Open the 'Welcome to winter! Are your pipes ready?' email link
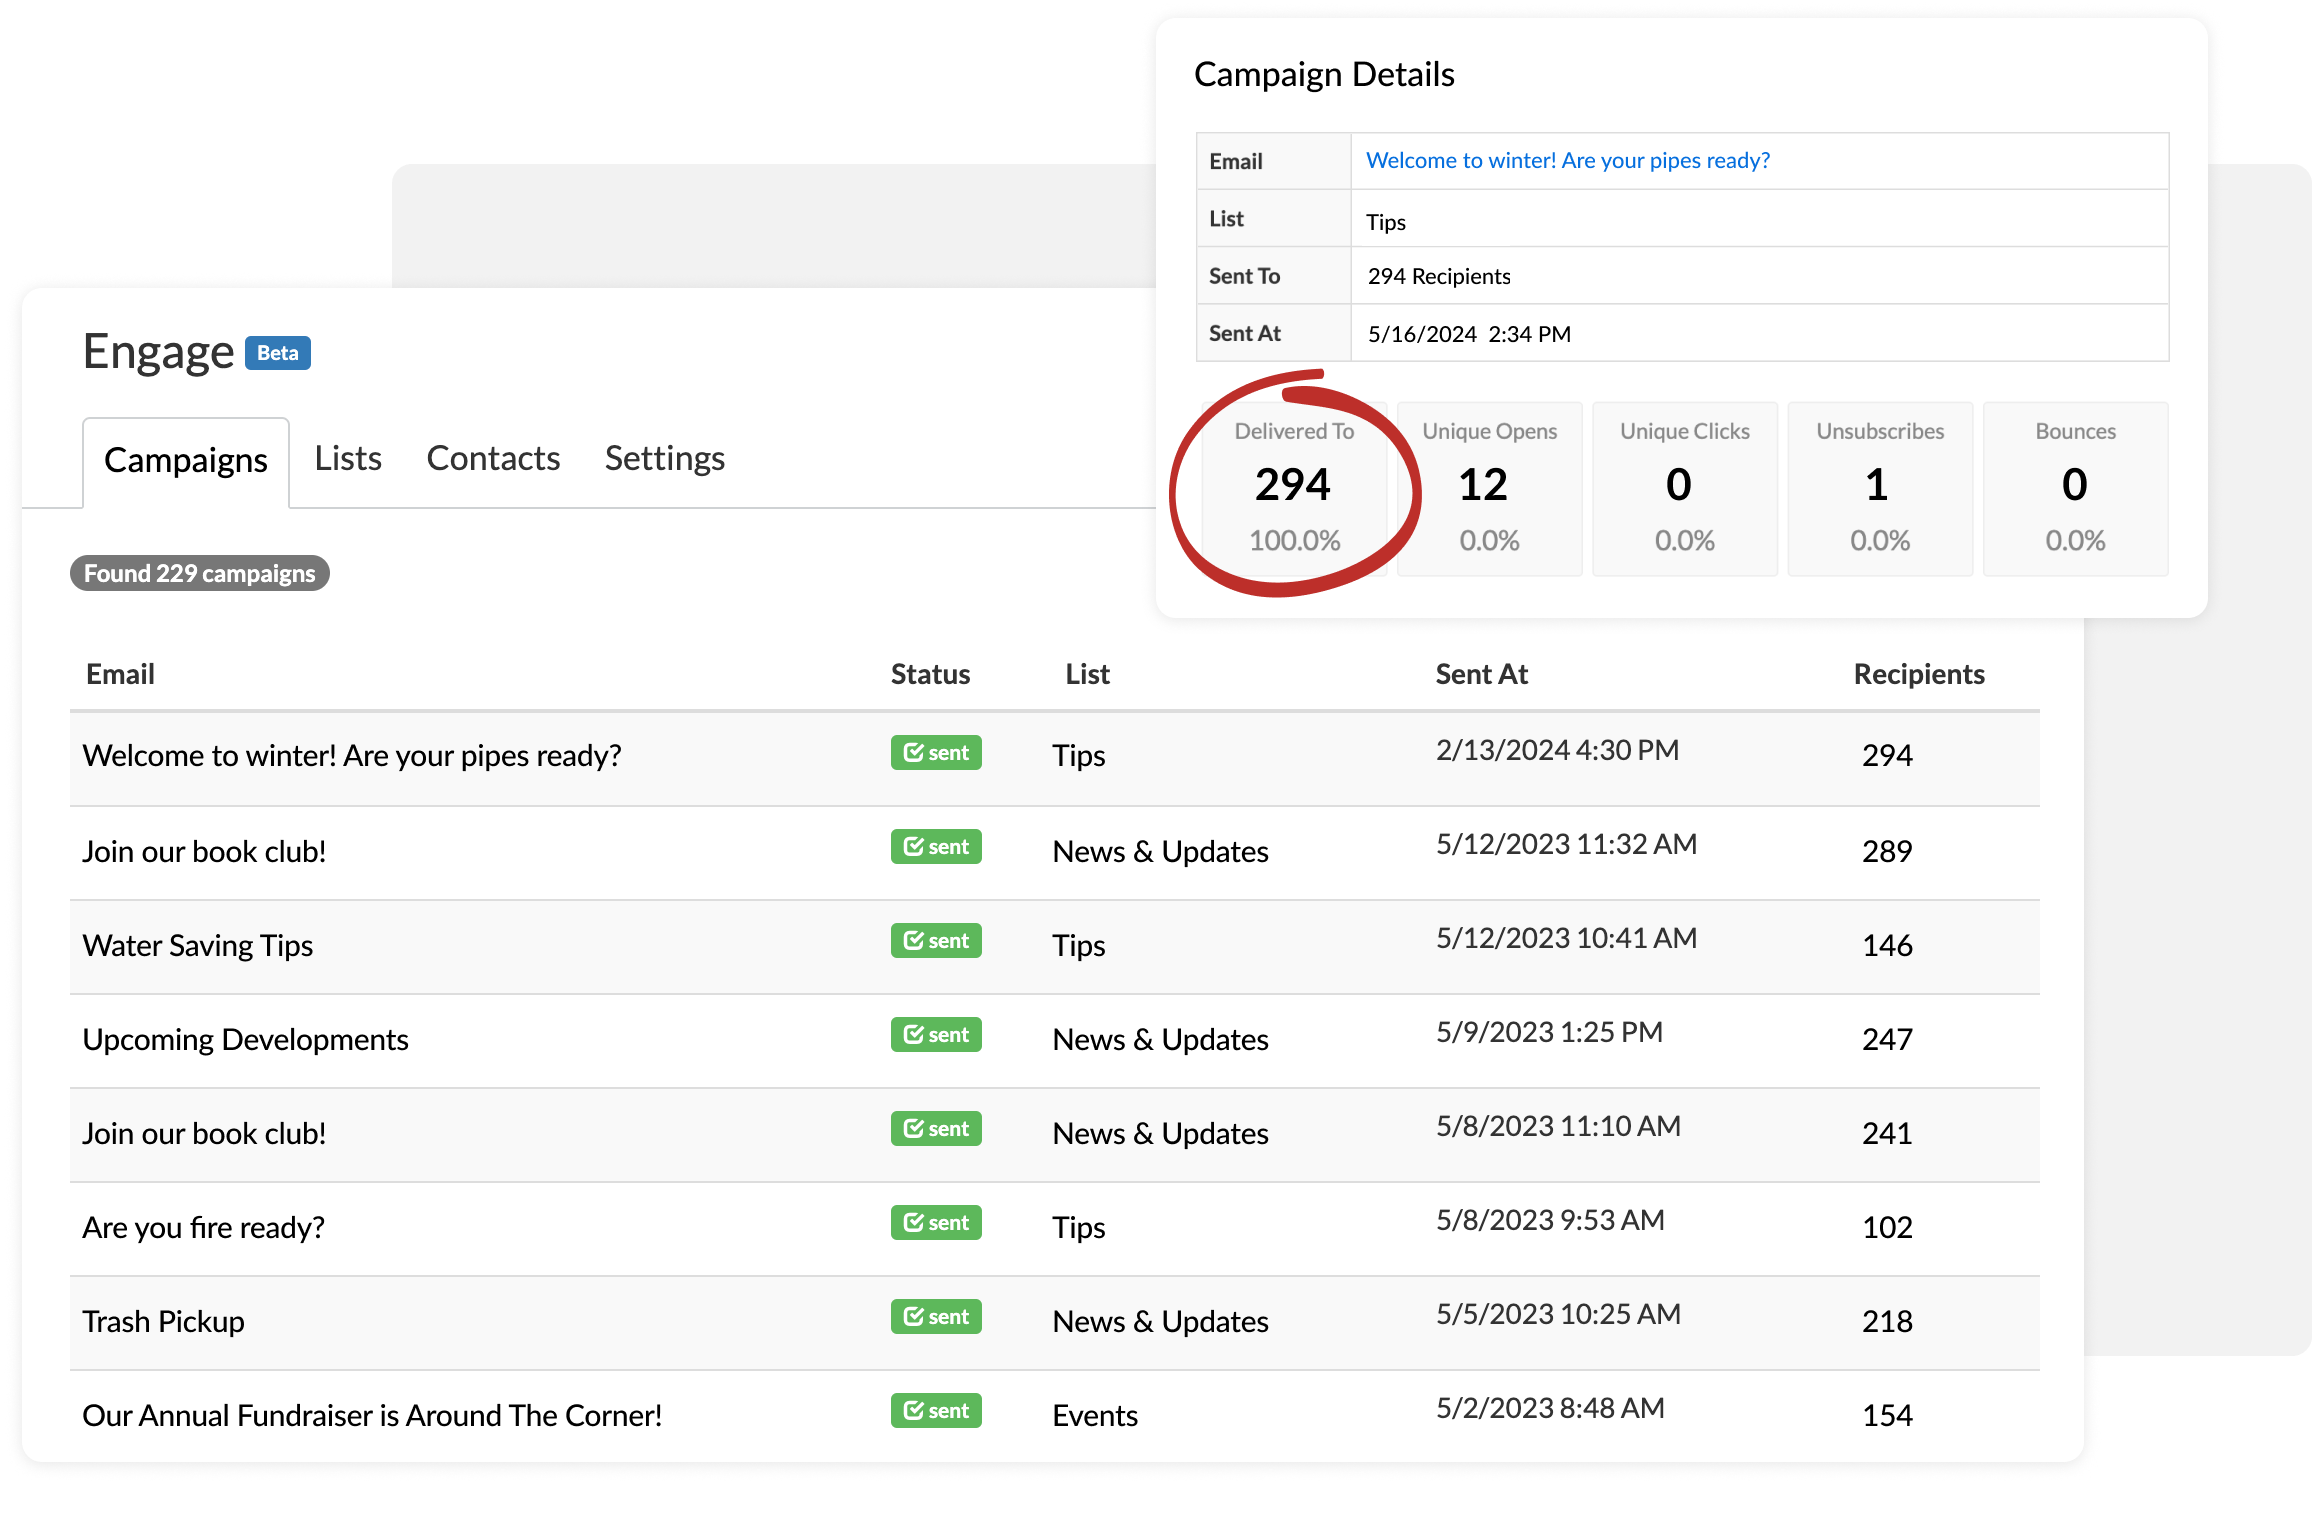This screenshot has width=2312, height=1524. coord(1569,158)
